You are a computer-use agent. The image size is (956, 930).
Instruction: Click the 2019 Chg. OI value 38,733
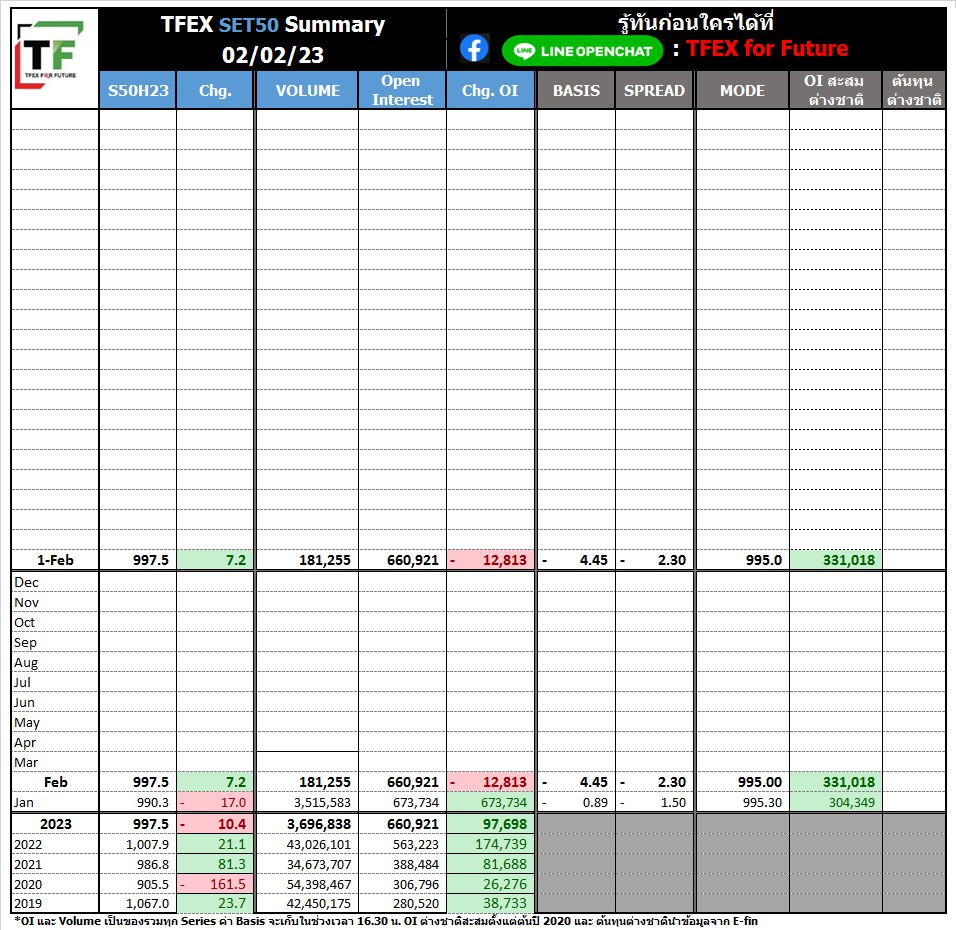click(x=505, y=903)
